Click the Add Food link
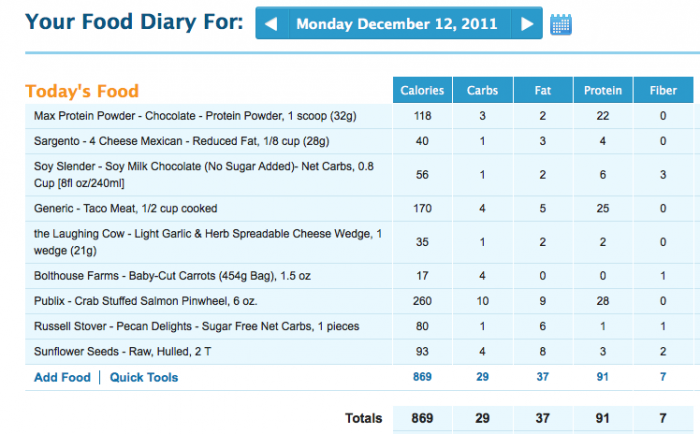 62,377
